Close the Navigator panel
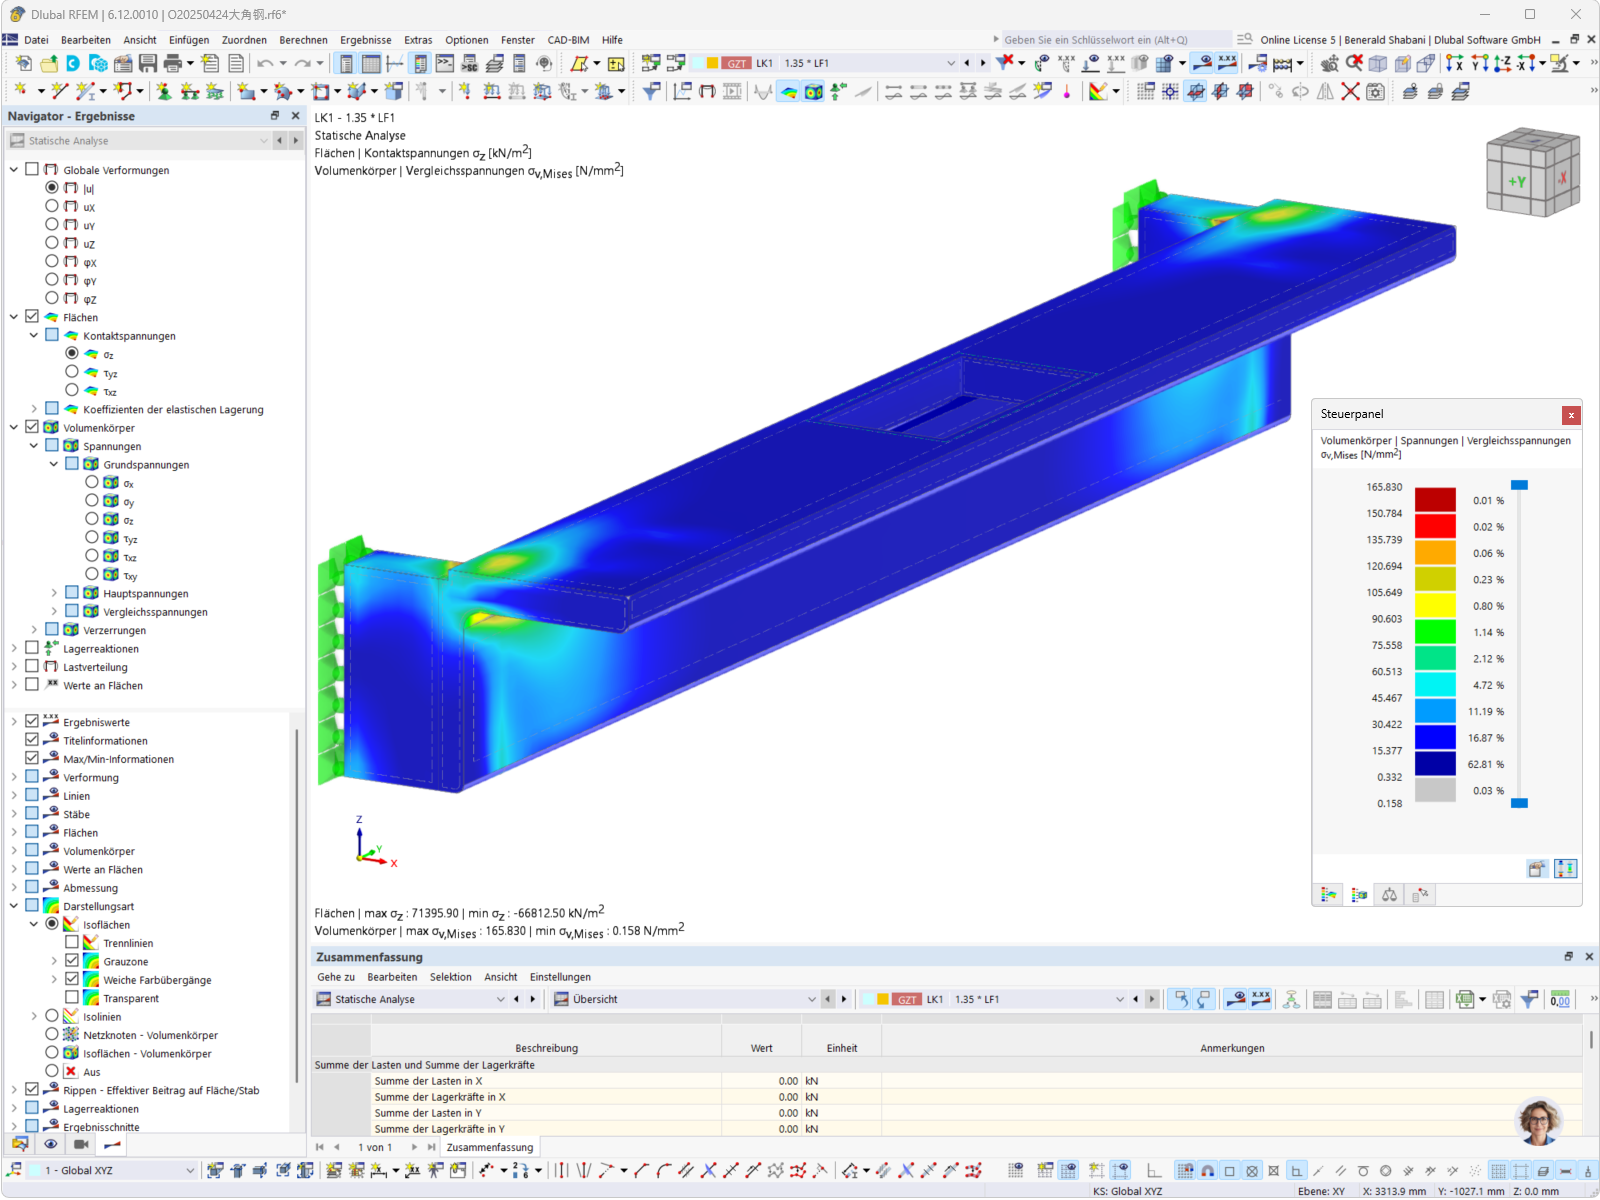 coord(295,116)
